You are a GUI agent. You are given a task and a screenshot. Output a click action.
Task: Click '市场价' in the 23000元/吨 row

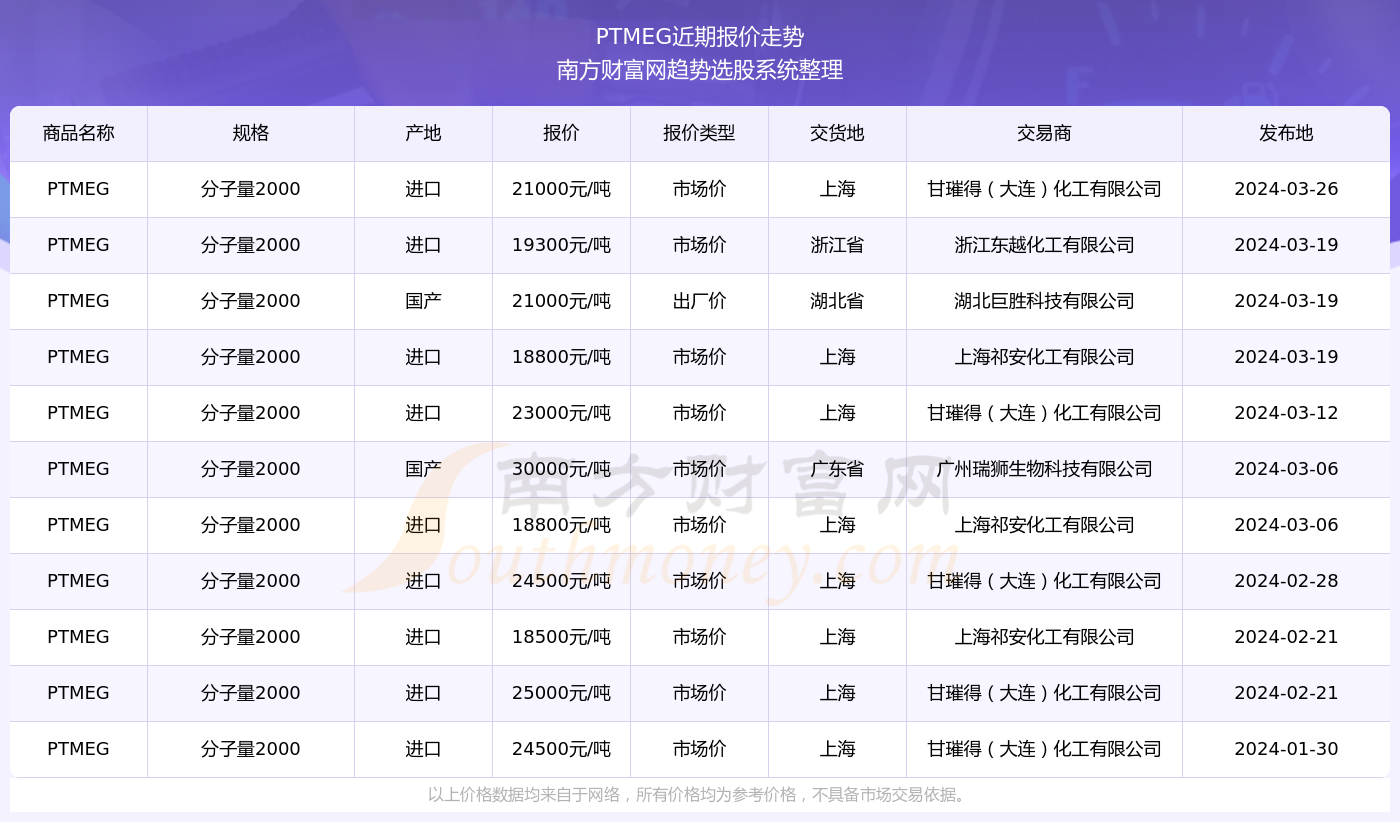coord(699,413)
